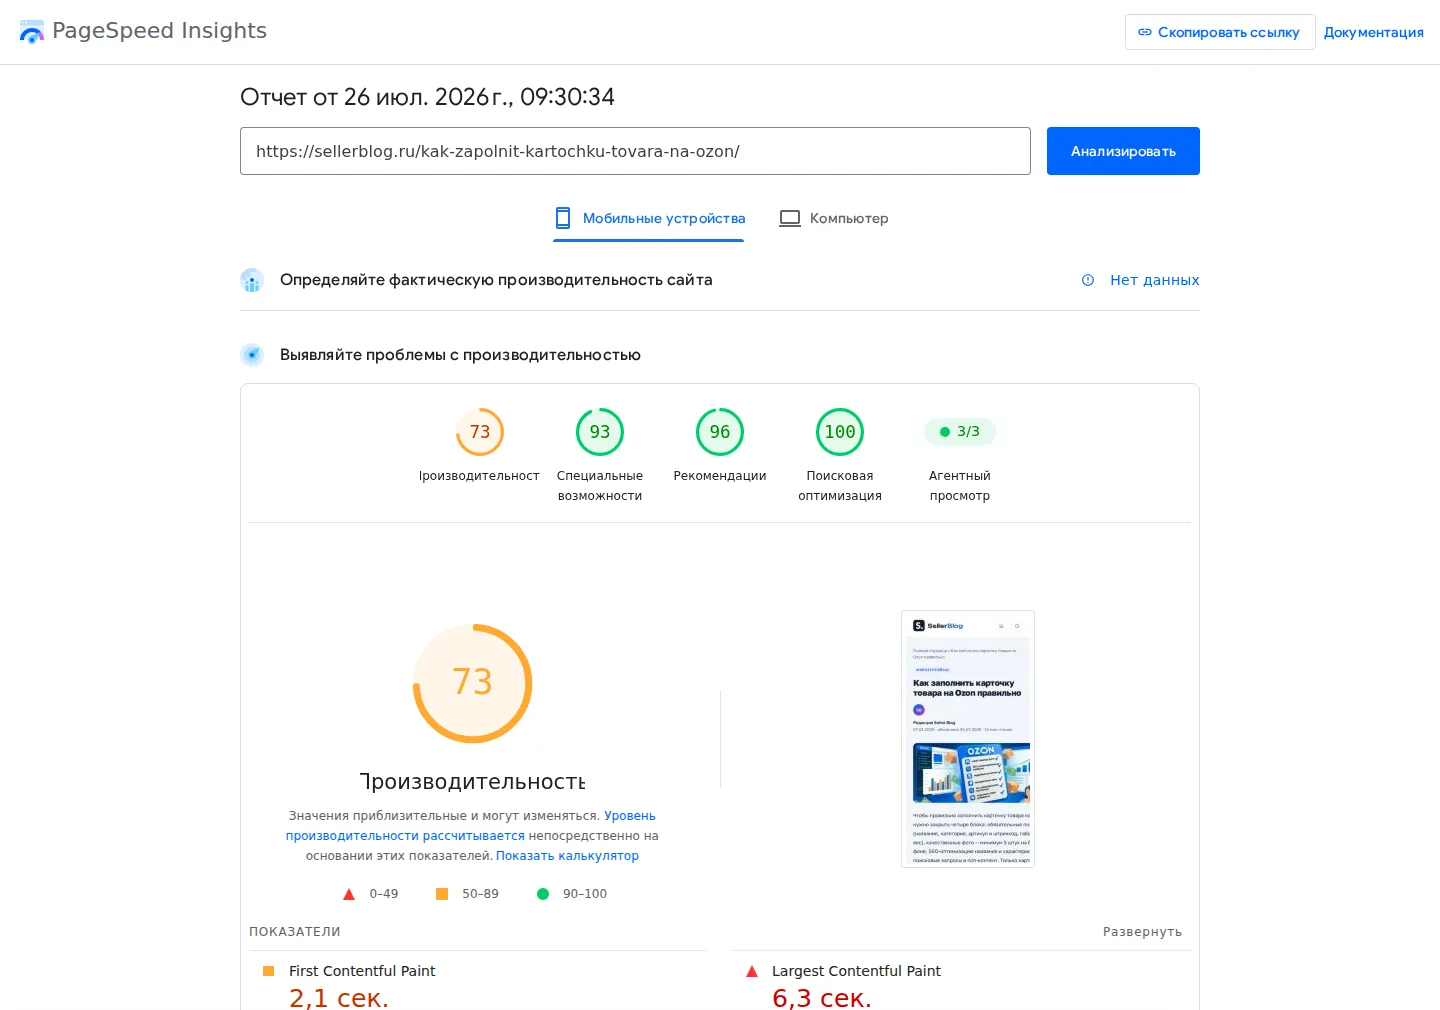
Task: Open the Документация link
Action: (1373, 32)
